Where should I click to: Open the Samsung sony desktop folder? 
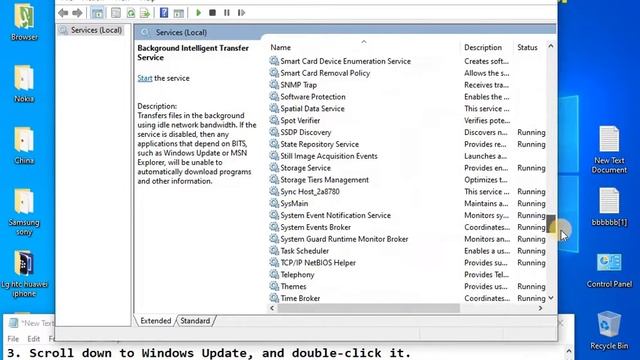point(24,212)
